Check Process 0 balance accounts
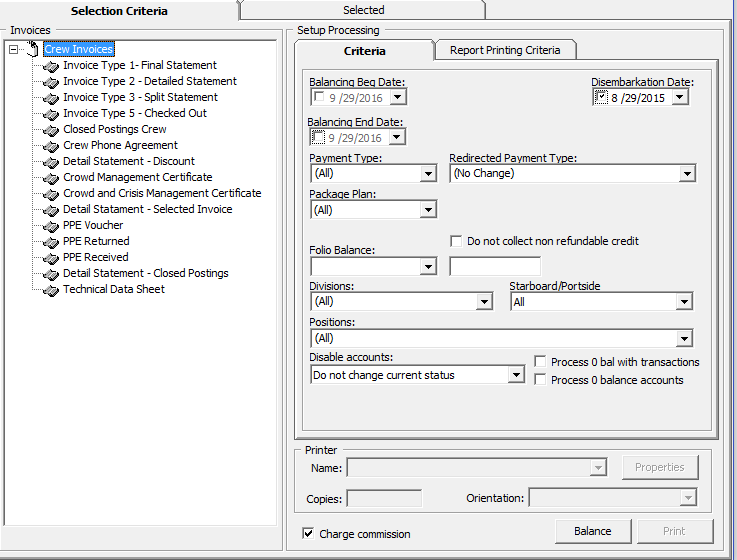737x560 pixels. [x=540, y=379]
